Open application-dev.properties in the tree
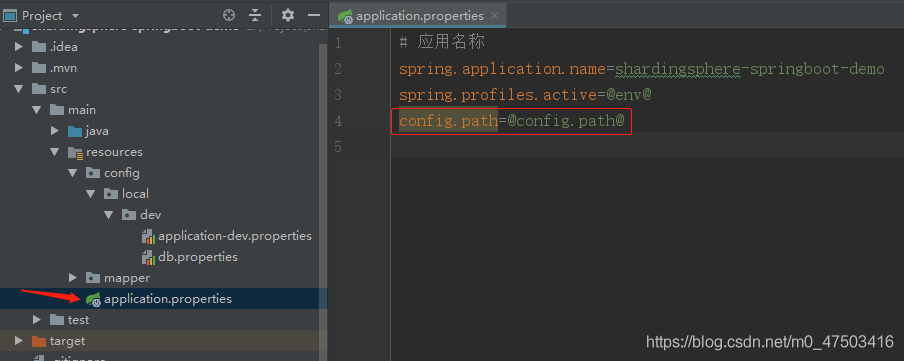Screen dimensions: 904x361 (235, 236)
